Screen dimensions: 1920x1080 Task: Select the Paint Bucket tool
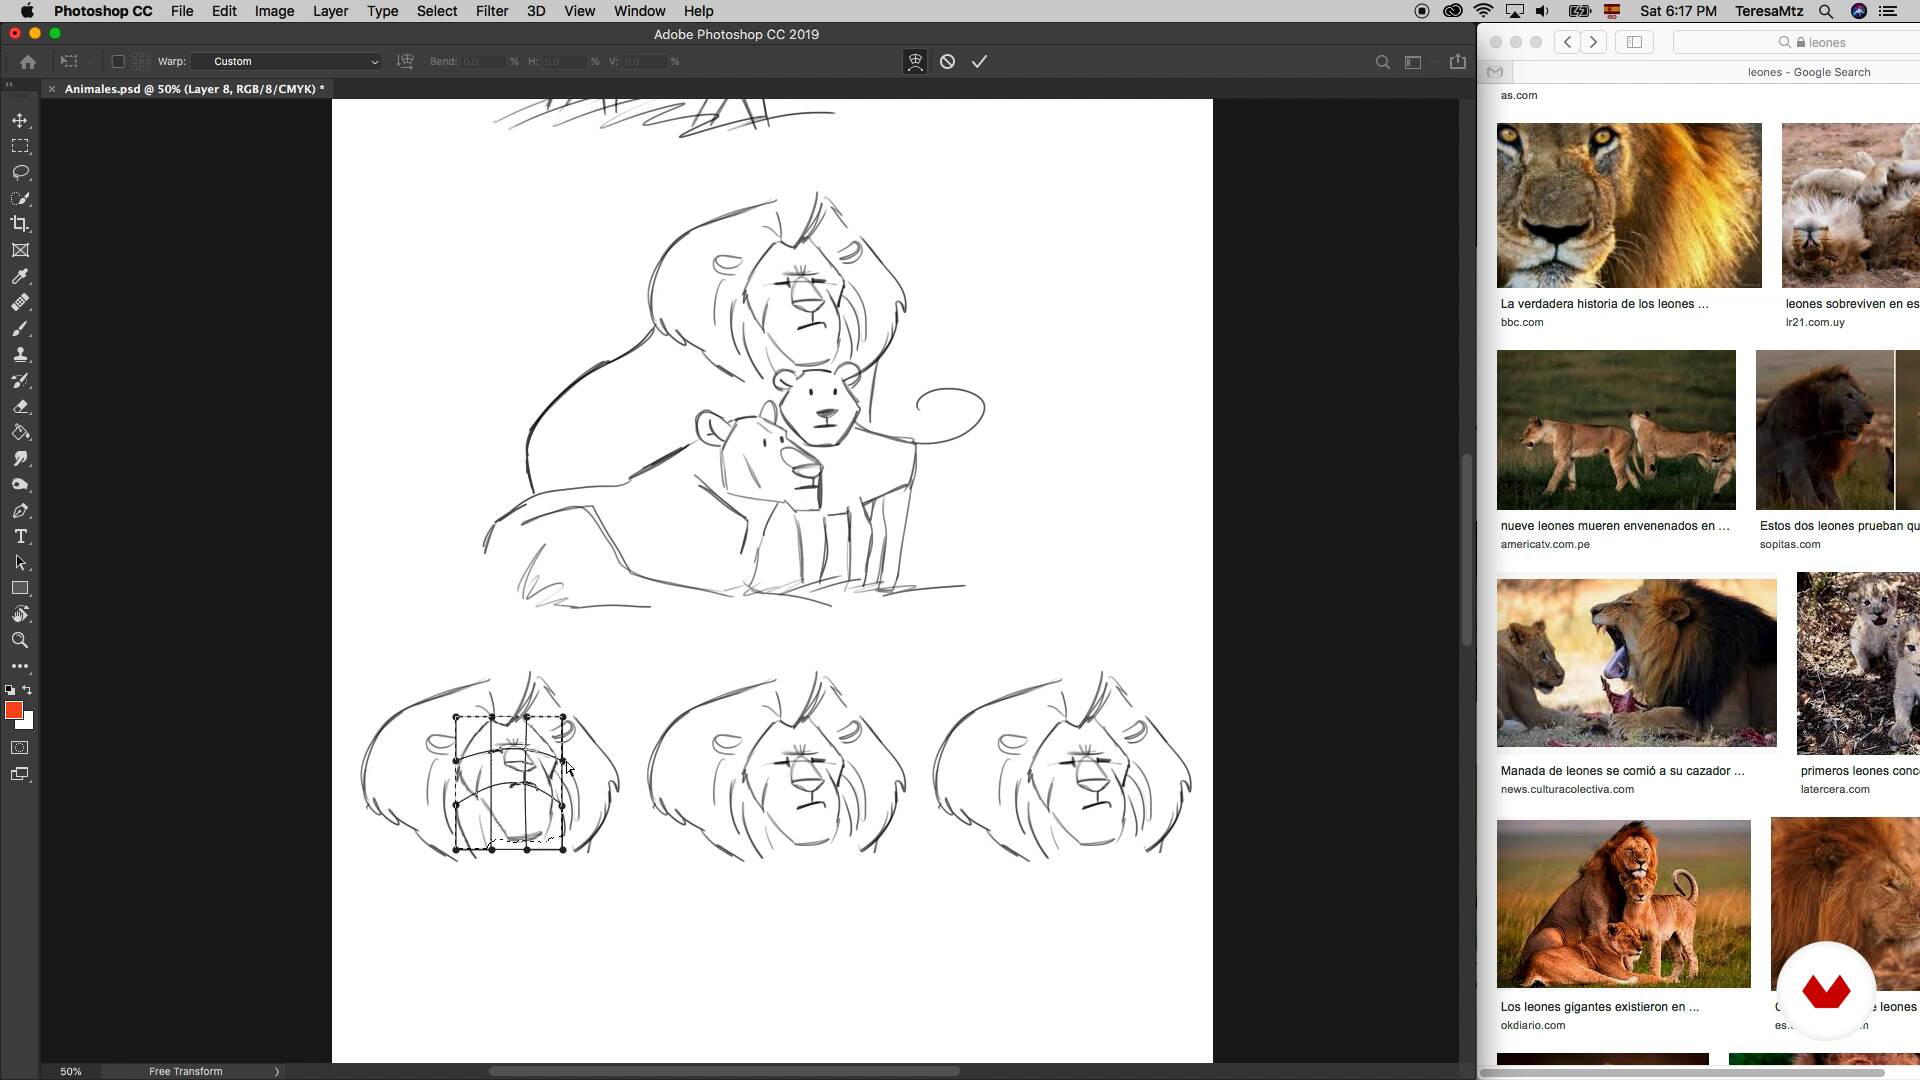click(20, 432)
